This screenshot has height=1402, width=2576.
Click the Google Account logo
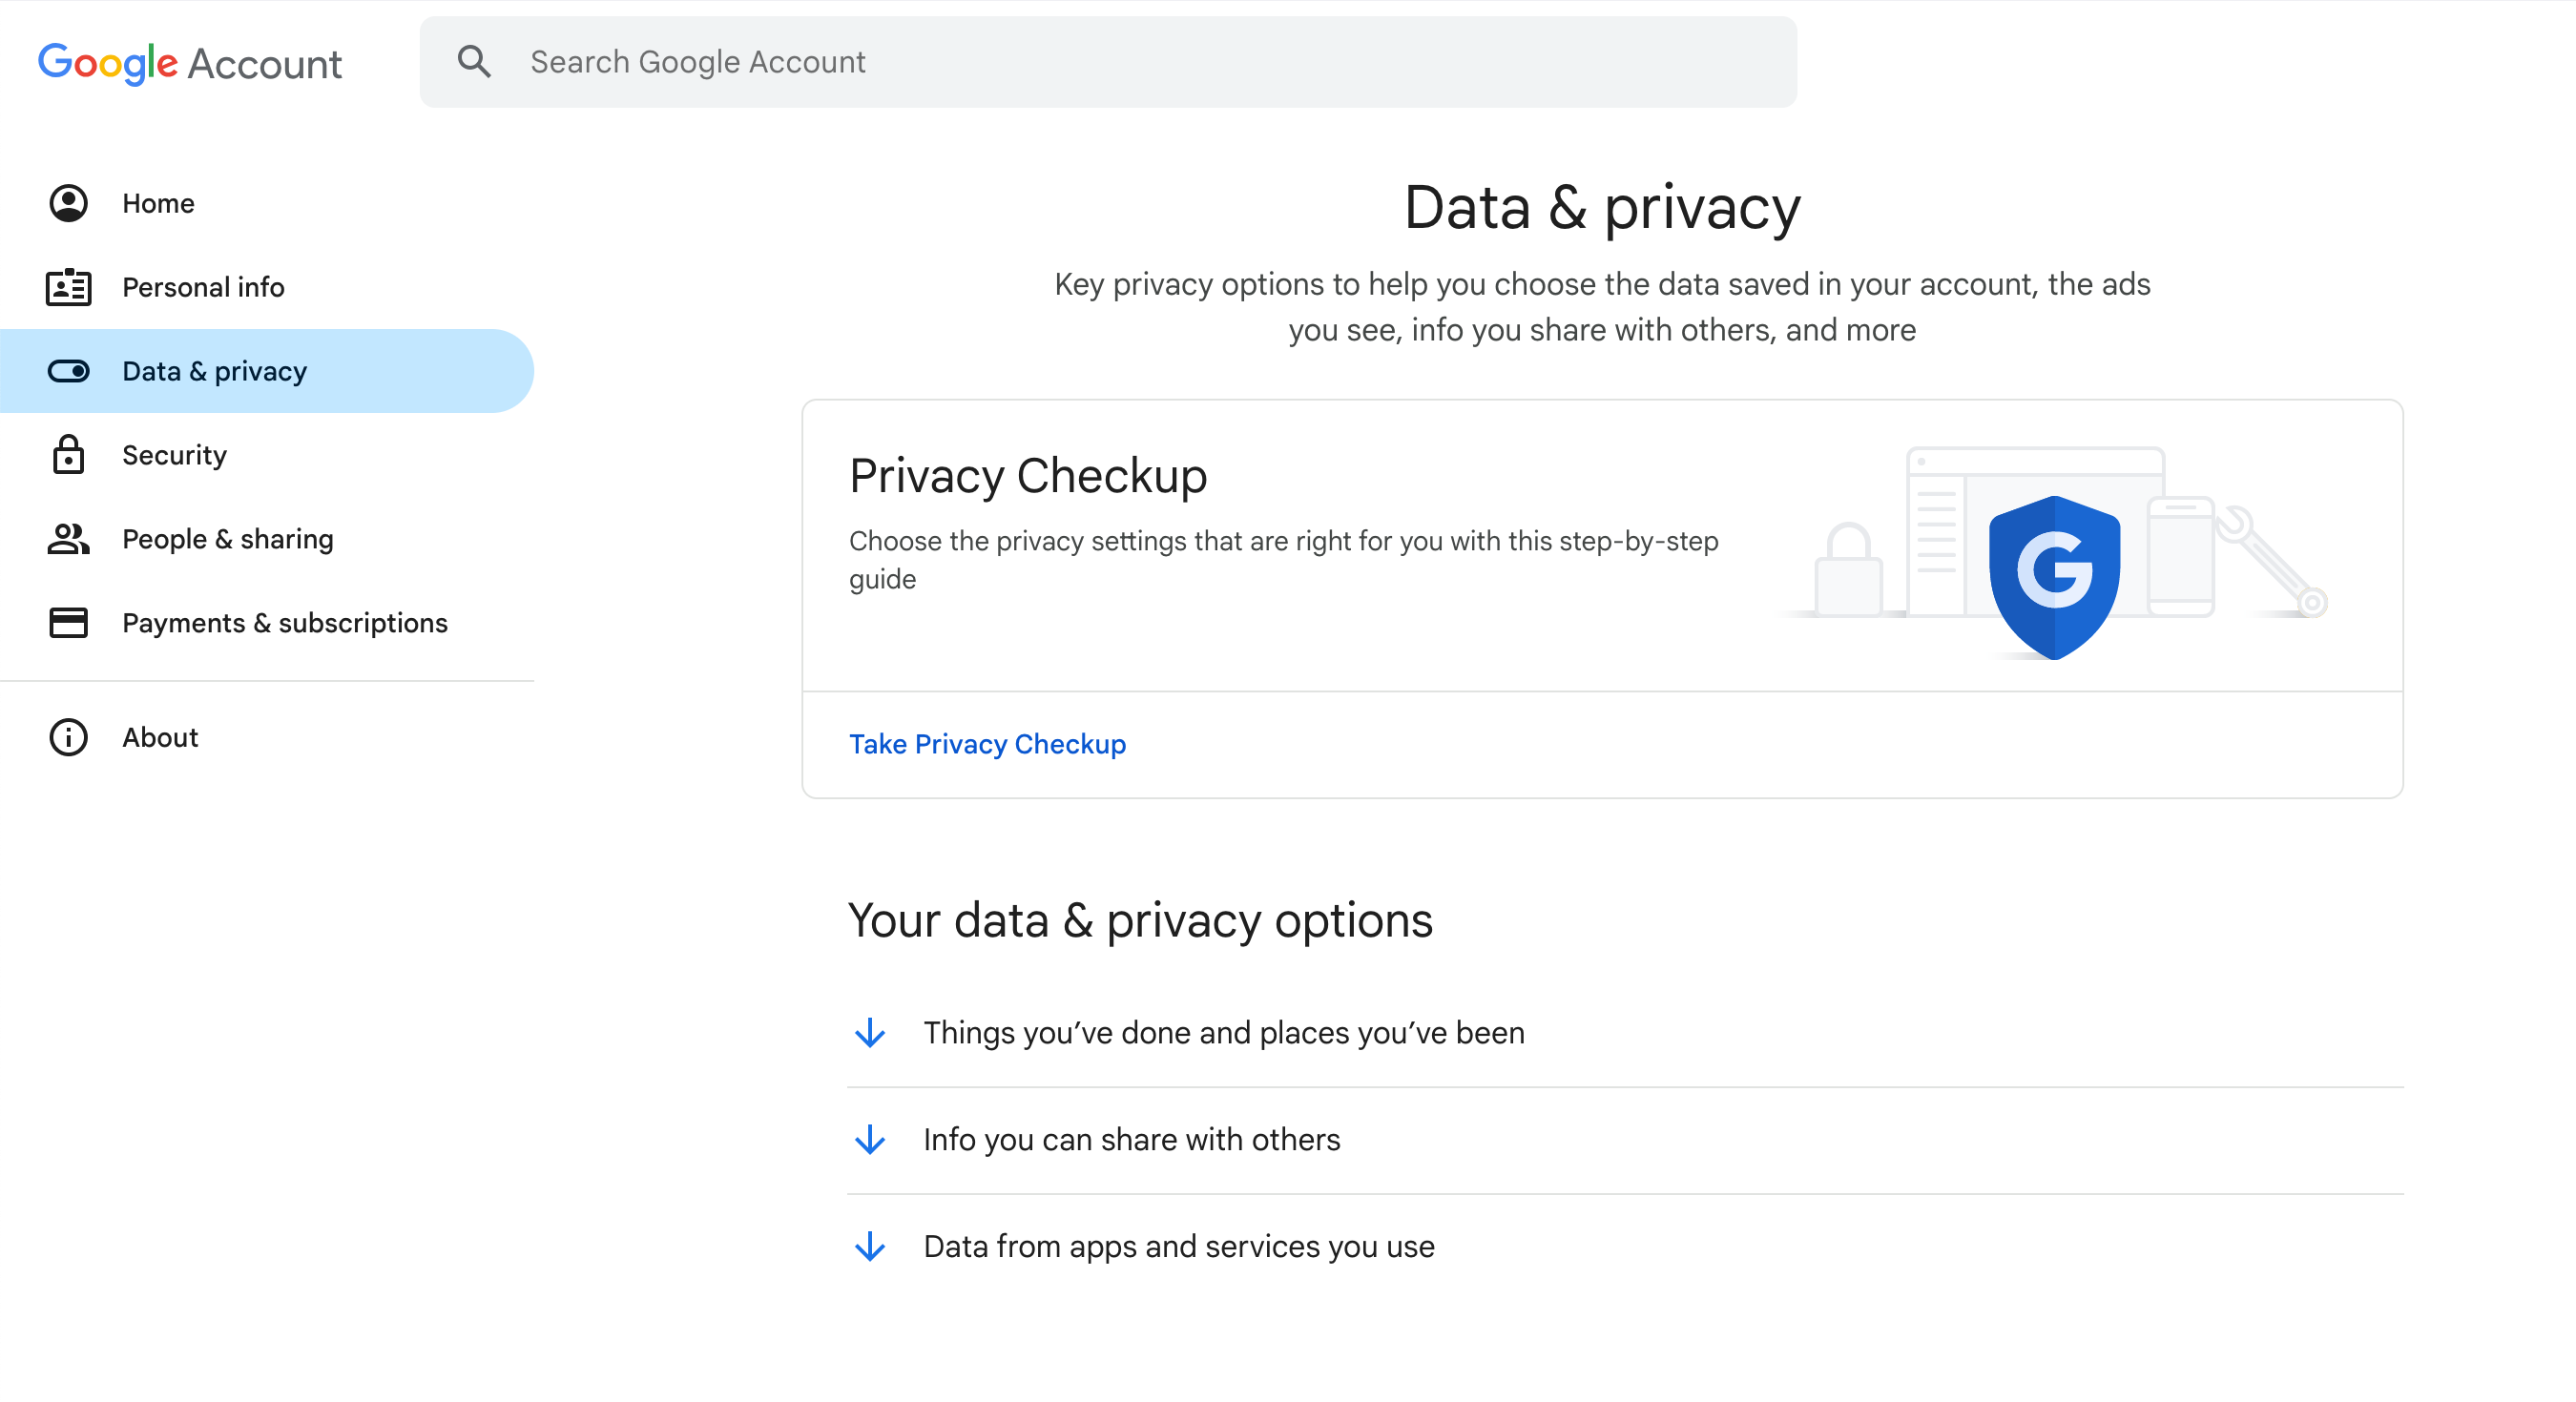click(x=190, y=63)
